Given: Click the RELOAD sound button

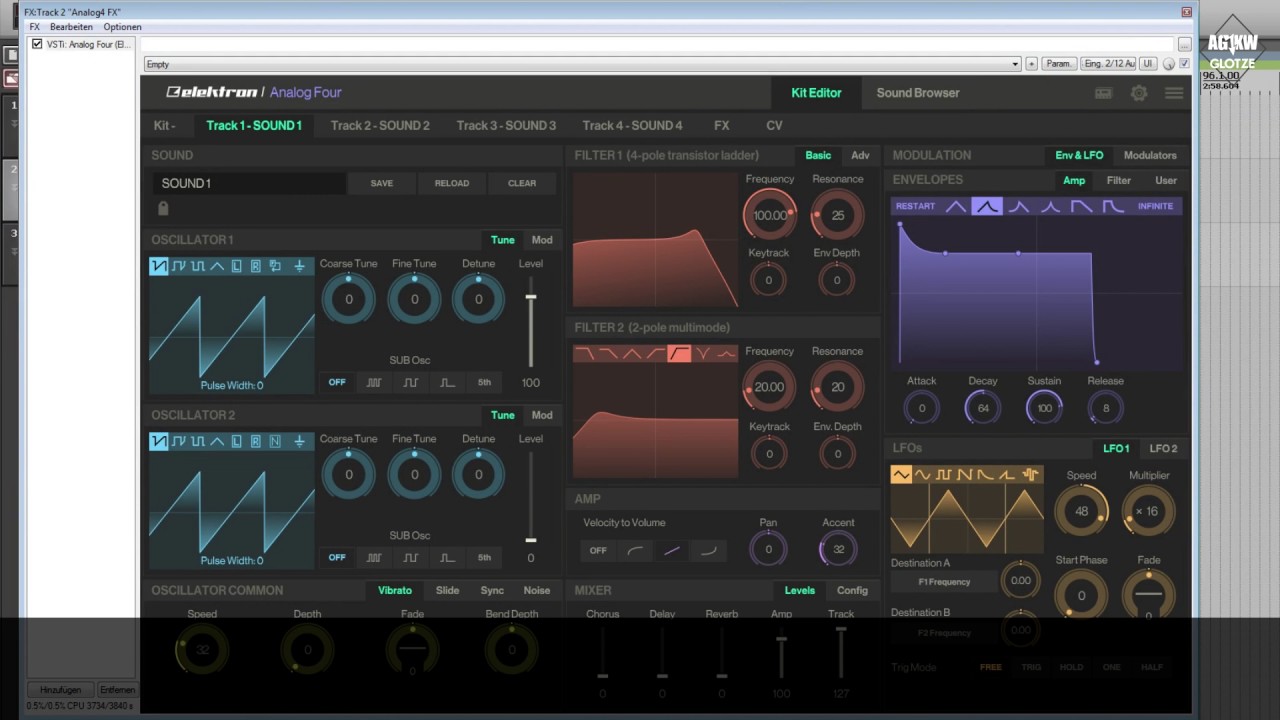Looking at the screenshot, I should pyautogui.click(x=452, y=183).
